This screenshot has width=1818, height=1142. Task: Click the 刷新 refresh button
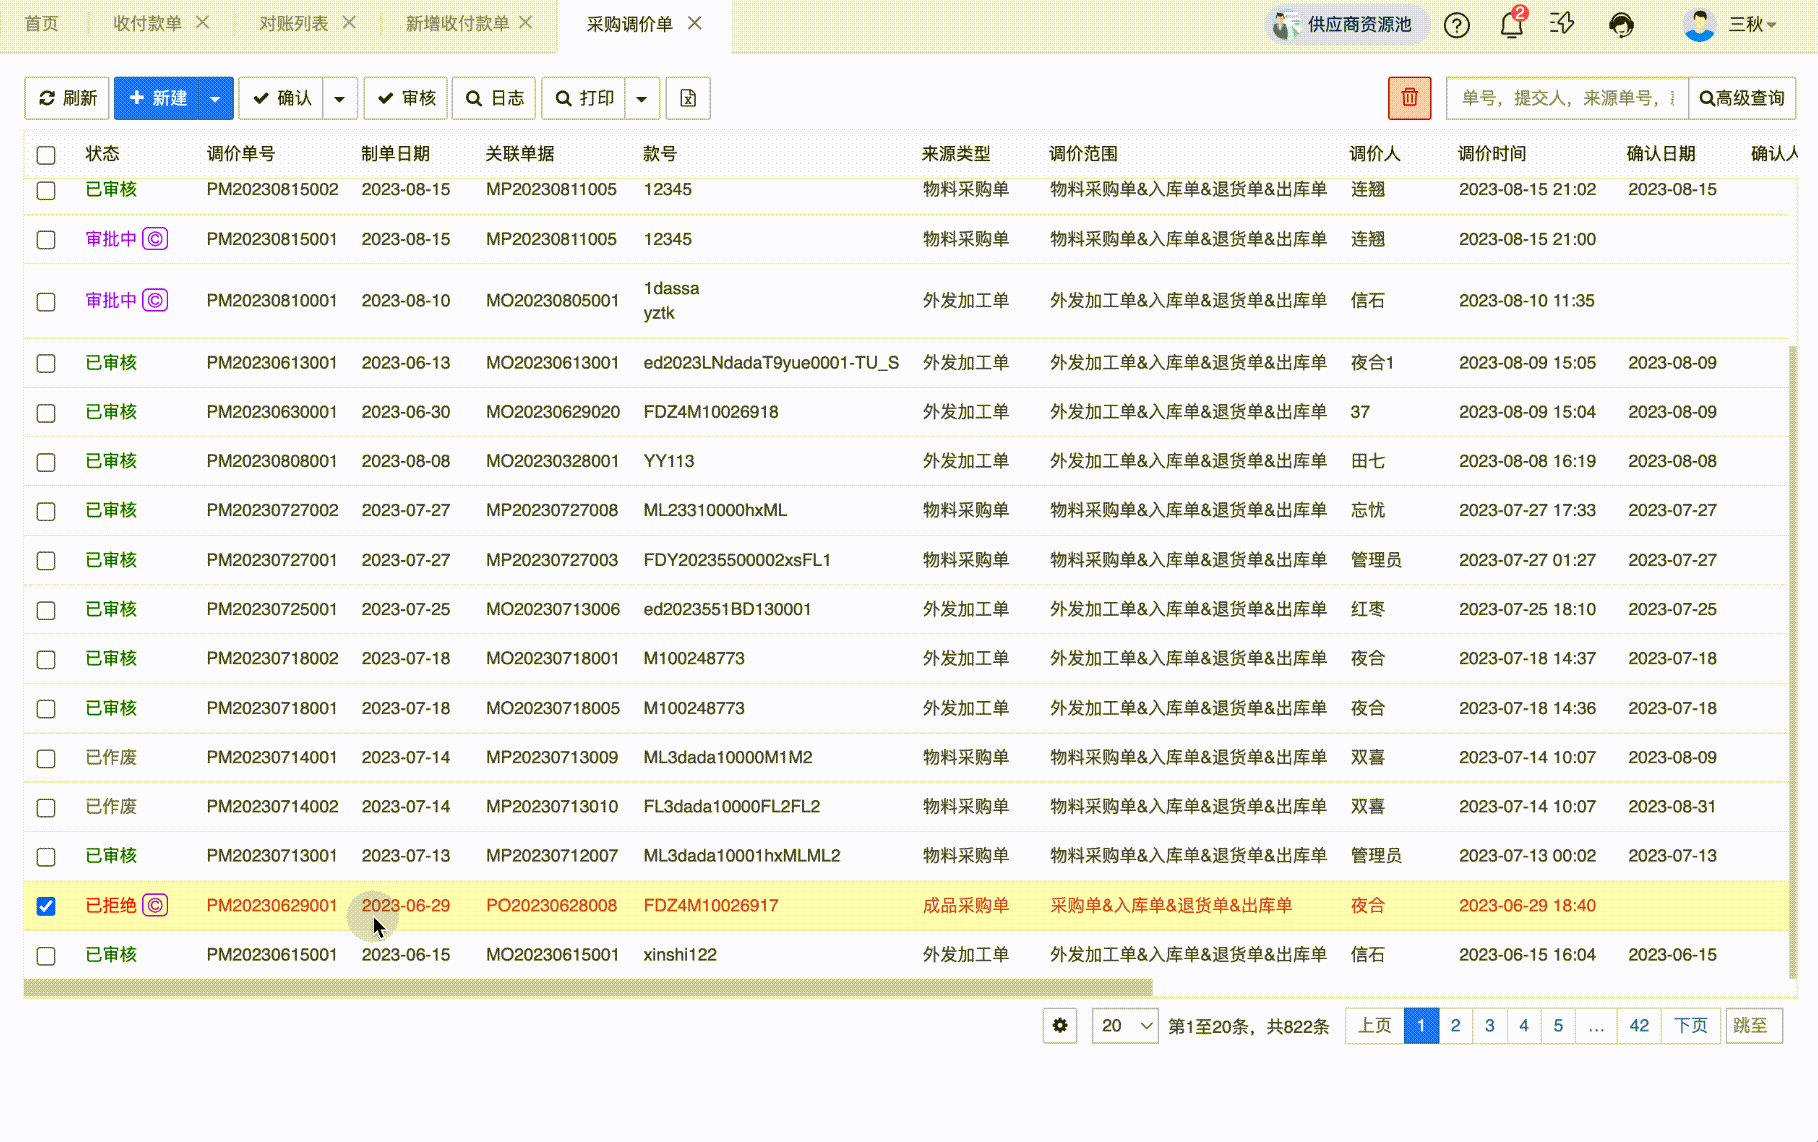click(x=67, y=98)
